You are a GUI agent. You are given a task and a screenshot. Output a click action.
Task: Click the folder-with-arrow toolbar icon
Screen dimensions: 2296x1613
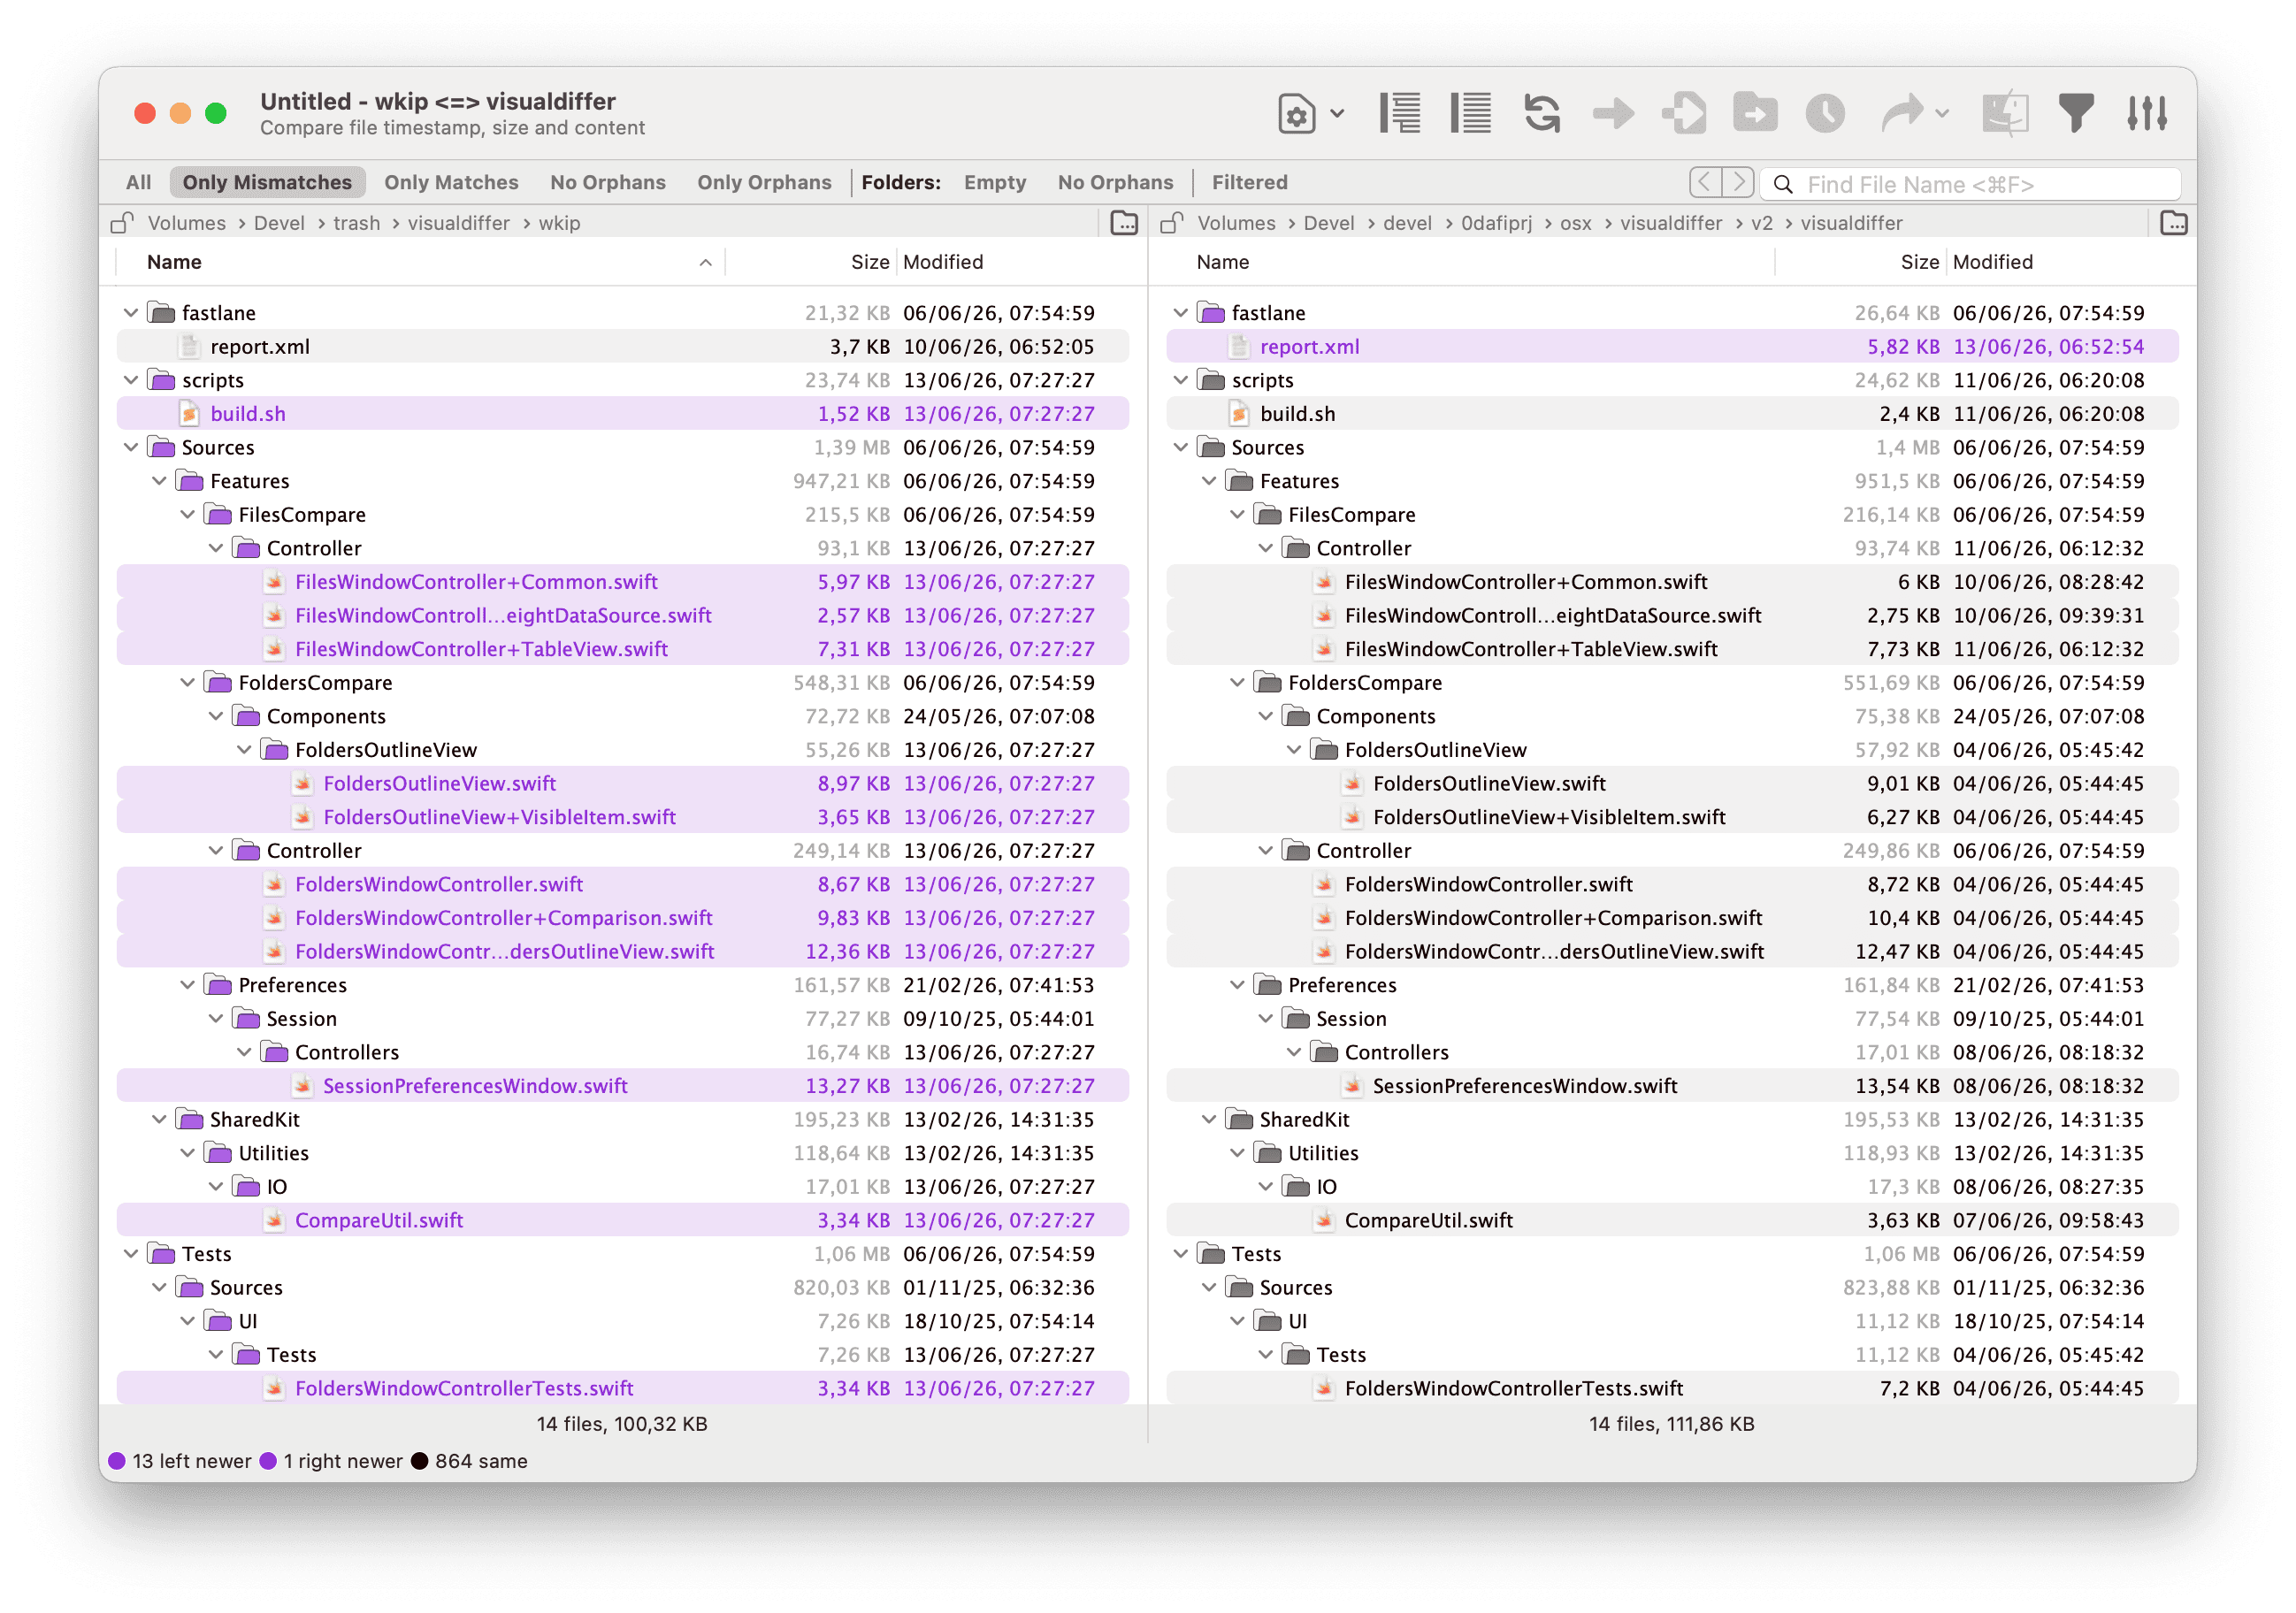click(1755, 113)
